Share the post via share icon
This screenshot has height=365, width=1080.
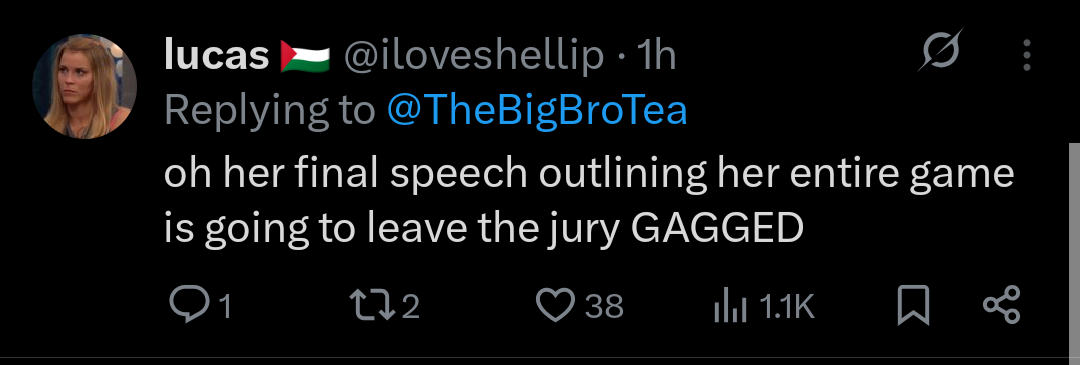pyautogui.click(x=1002, y=305)
